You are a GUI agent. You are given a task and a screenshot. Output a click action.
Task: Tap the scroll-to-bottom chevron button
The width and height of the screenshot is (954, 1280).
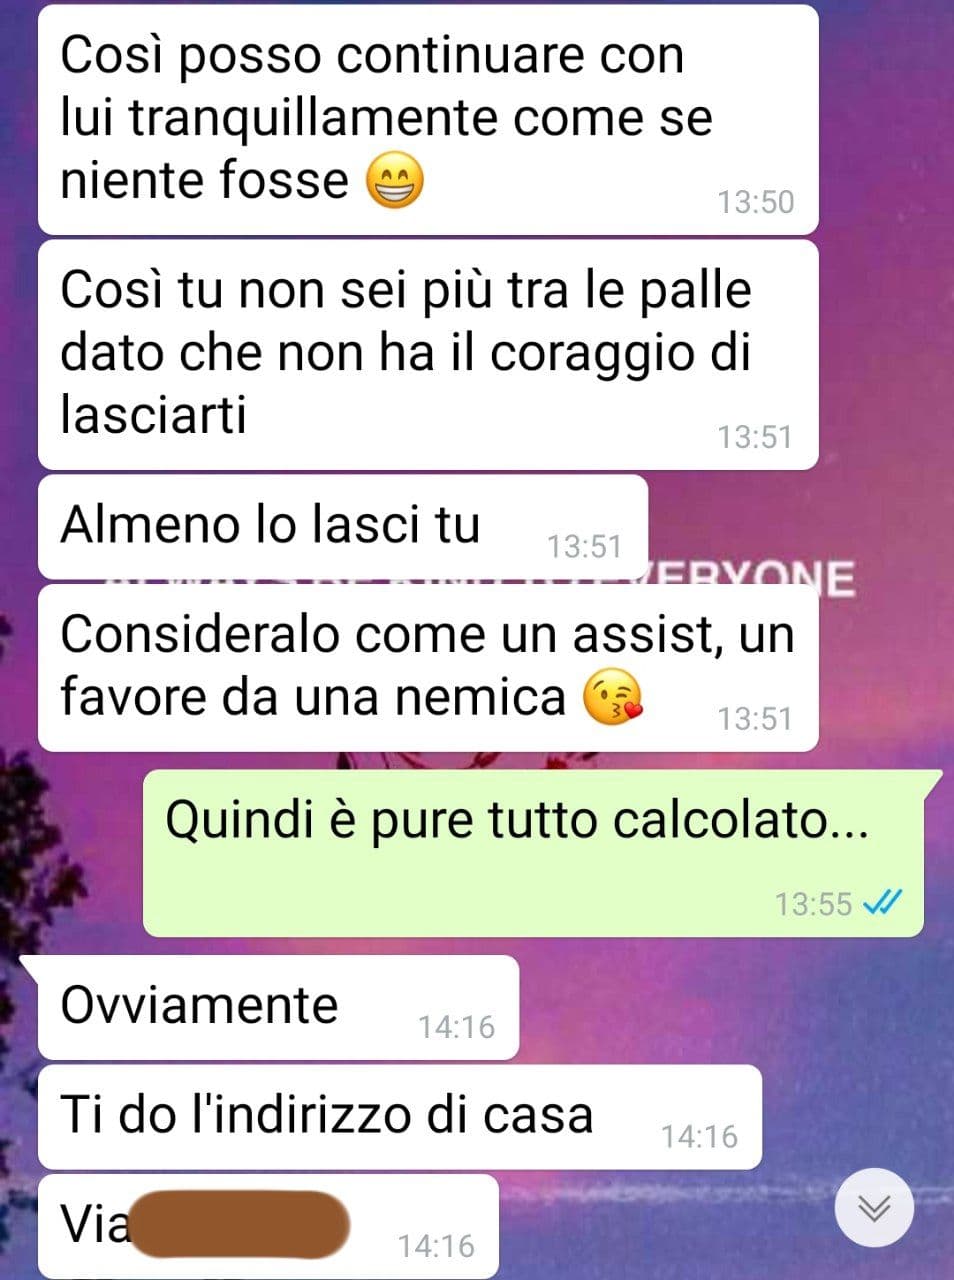[x=874, y=1208]
